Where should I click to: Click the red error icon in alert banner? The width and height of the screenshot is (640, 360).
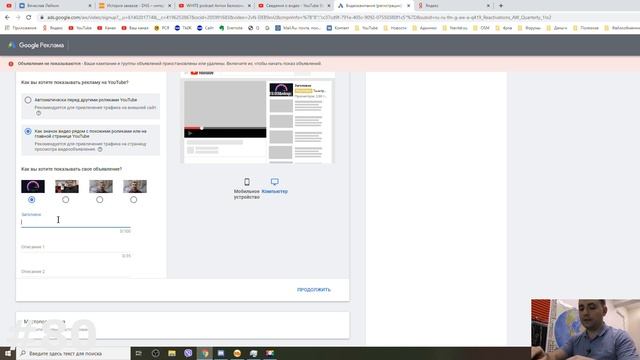pos(11,64)
